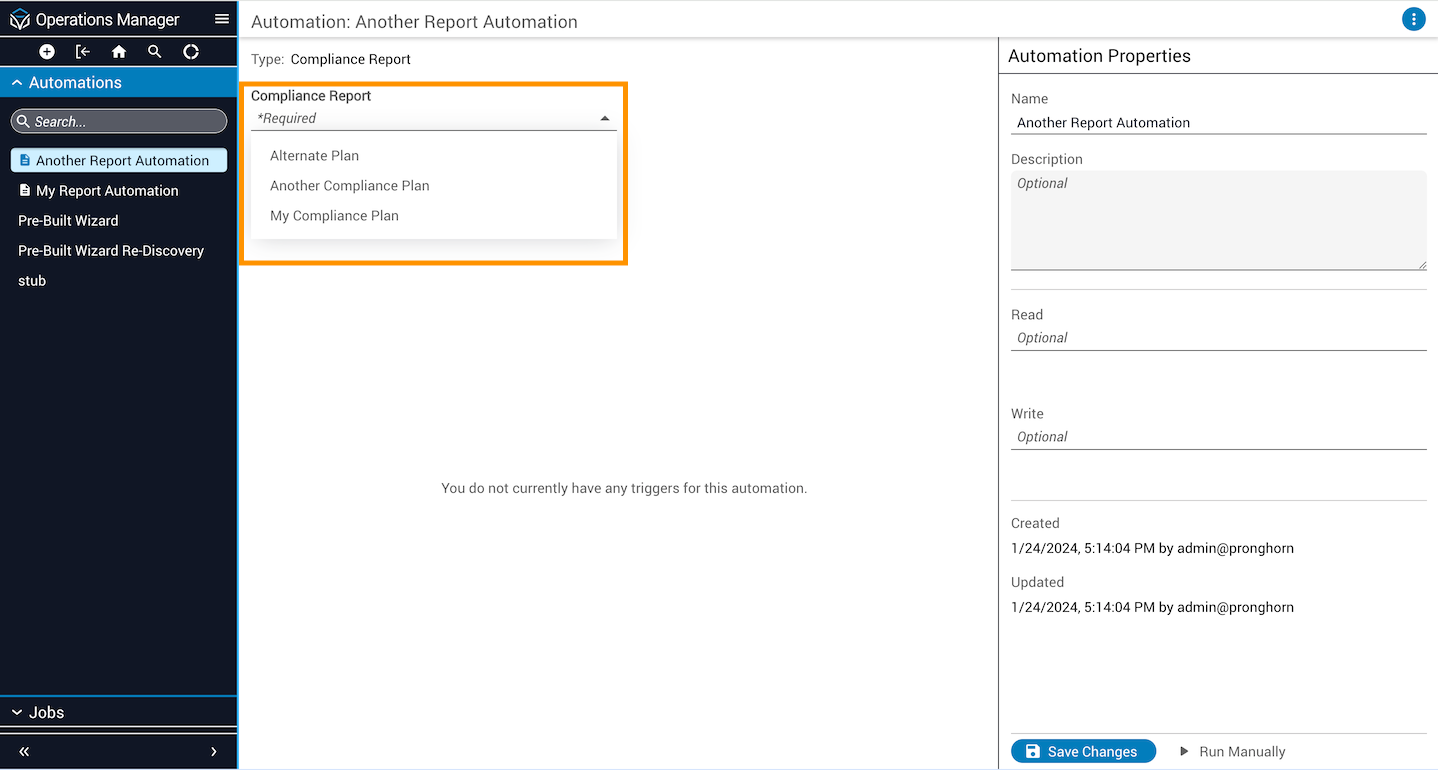Select Pre-Built Wizard Re-Discovery automation

point(111,251)
